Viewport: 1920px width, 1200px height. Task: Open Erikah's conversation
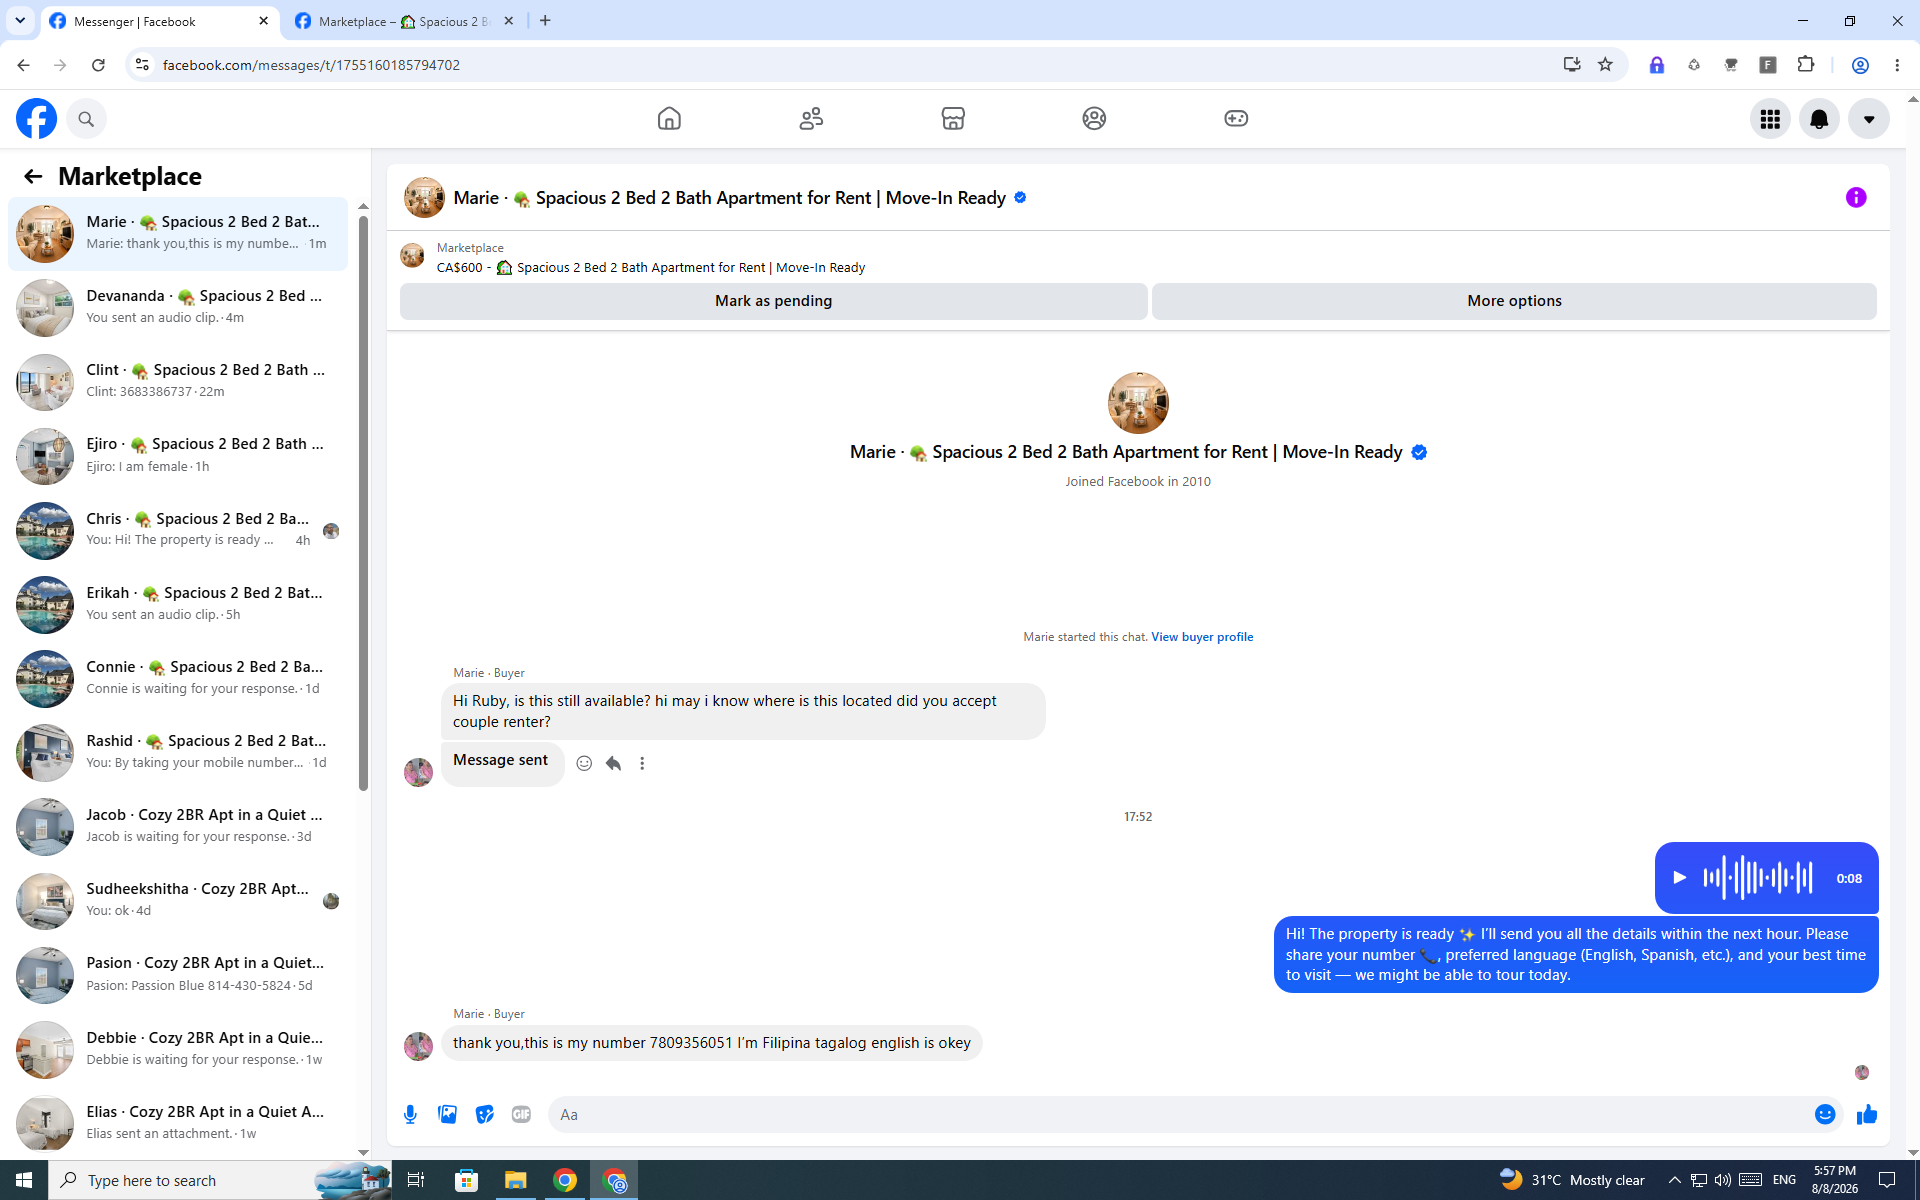pyautogui.click(x=178, y=605)
